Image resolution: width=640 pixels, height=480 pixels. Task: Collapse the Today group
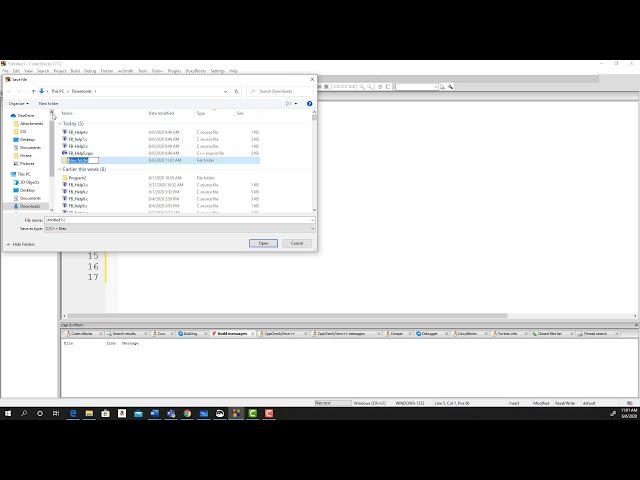coord(60,124)
